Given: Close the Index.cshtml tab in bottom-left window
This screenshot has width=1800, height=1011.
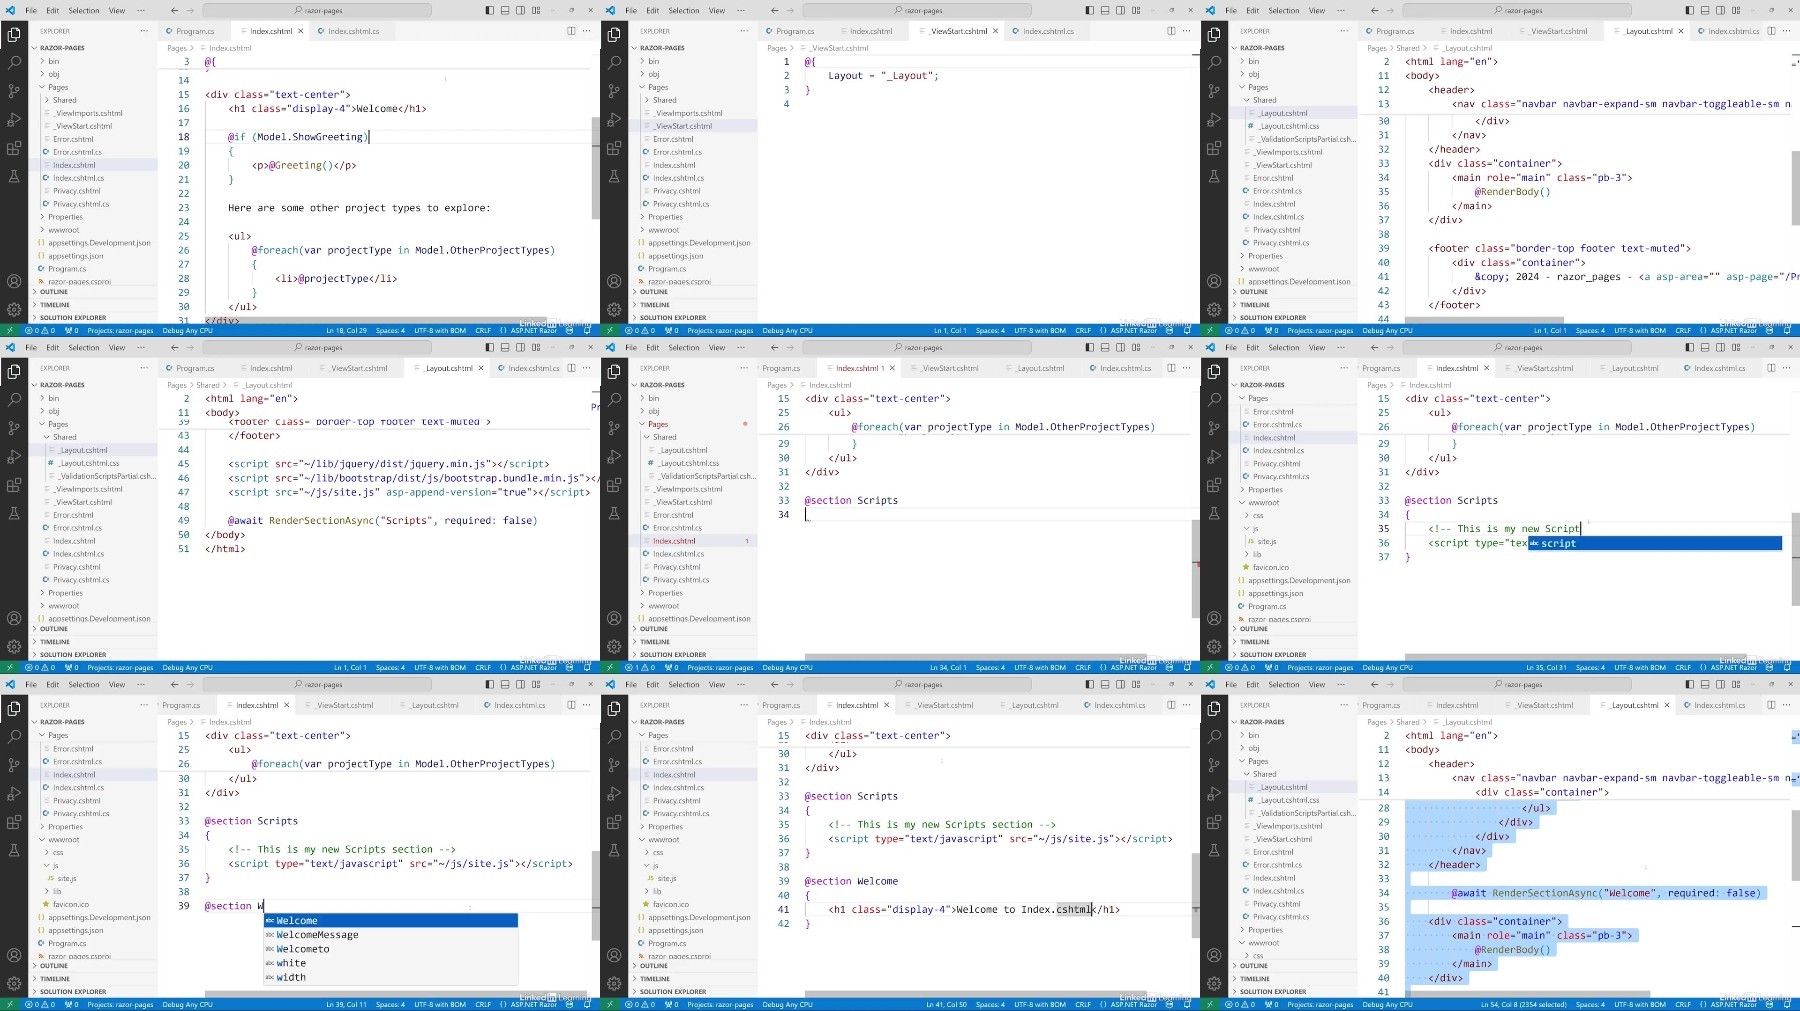Looking at the screenshot, I should (287, 705).
